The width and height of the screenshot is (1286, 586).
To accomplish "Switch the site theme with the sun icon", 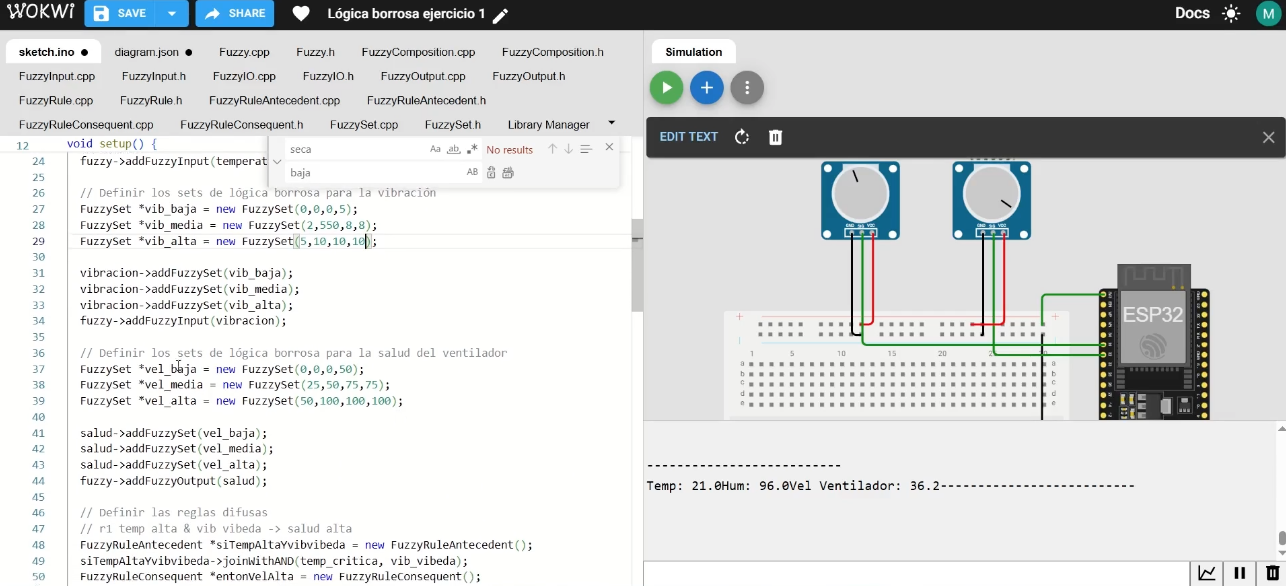I will coord(1230,14).
